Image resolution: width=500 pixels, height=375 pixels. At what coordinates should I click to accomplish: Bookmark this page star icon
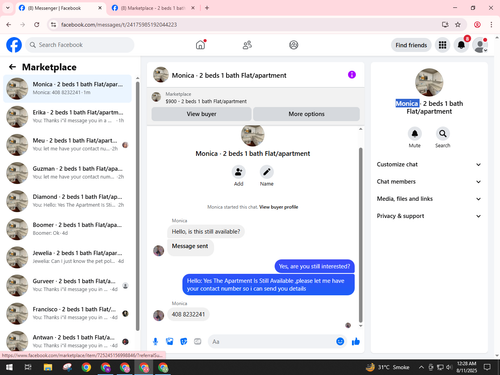(458, 25)
